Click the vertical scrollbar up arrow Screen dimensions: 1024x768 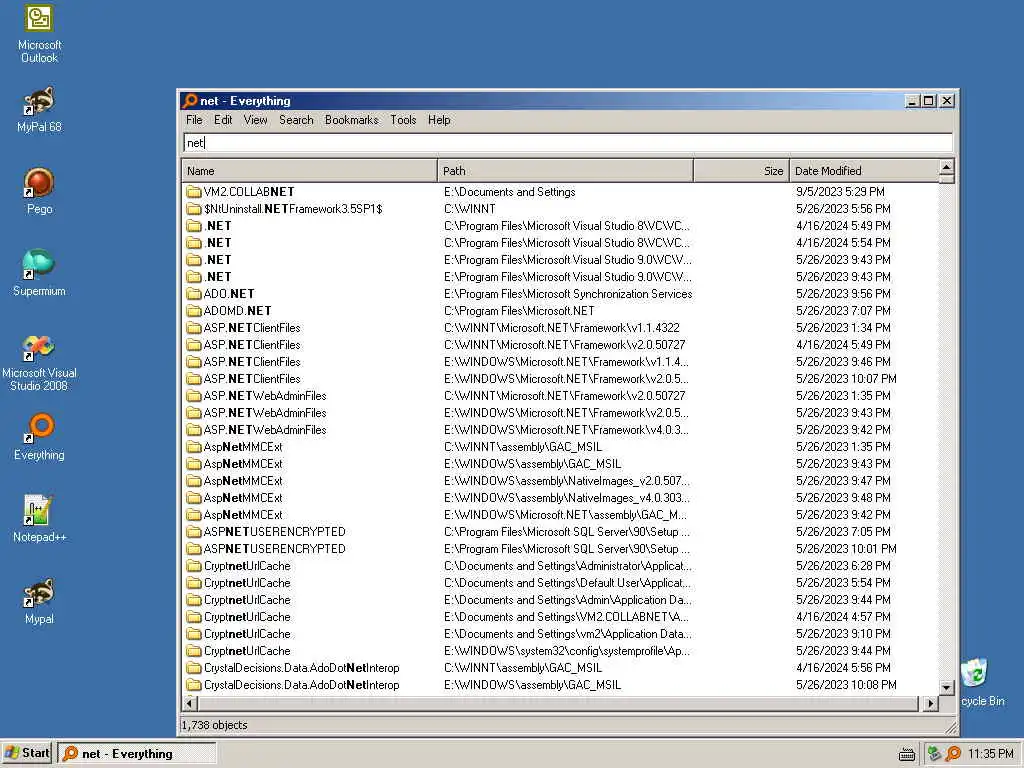tap(946, 167)
